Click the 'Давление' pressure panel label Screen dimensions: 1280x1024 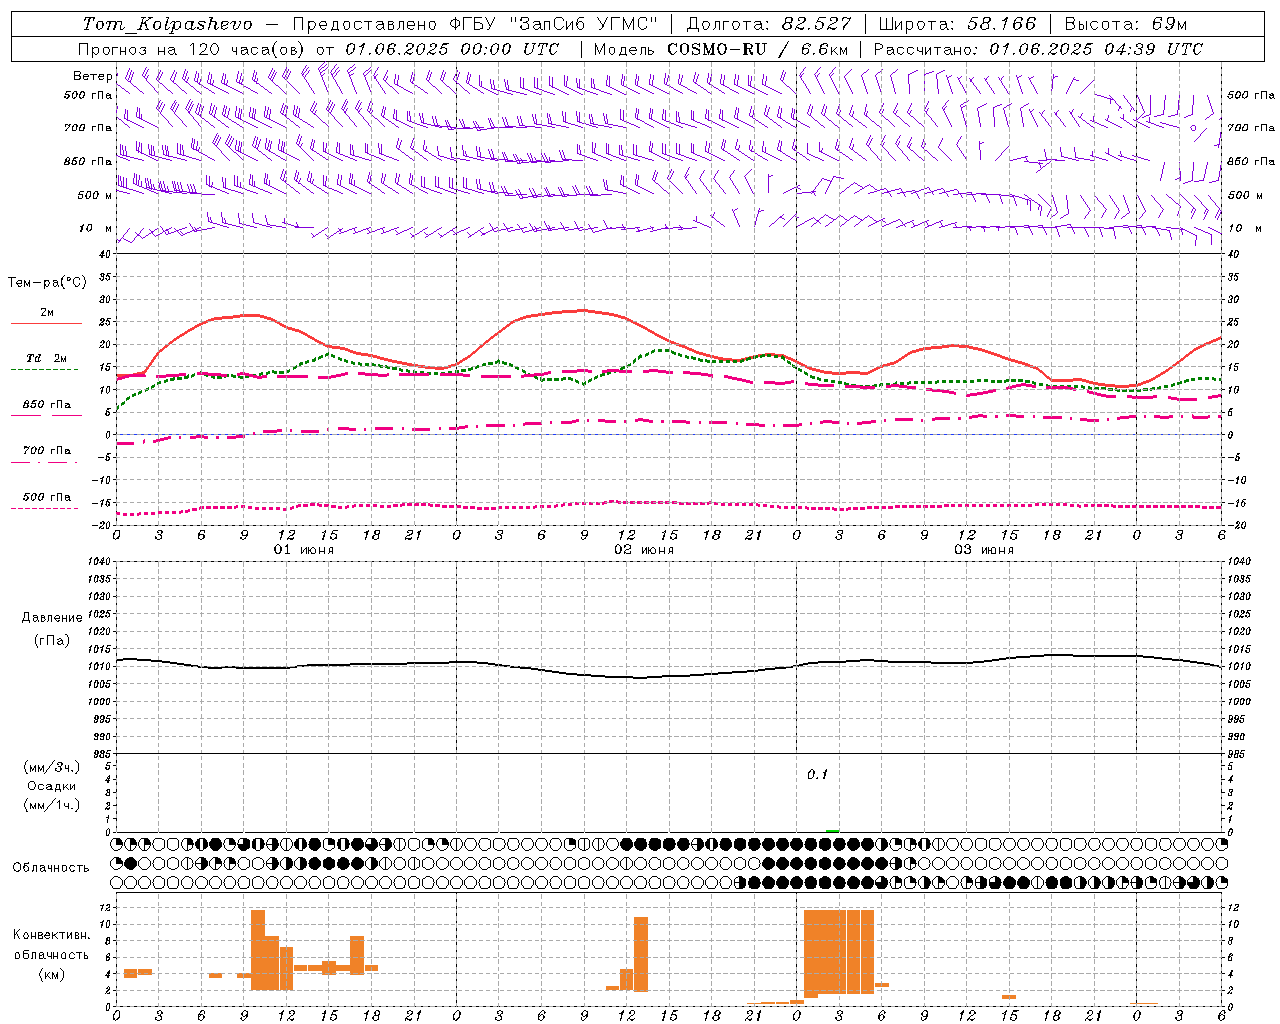tap(51, 618)
